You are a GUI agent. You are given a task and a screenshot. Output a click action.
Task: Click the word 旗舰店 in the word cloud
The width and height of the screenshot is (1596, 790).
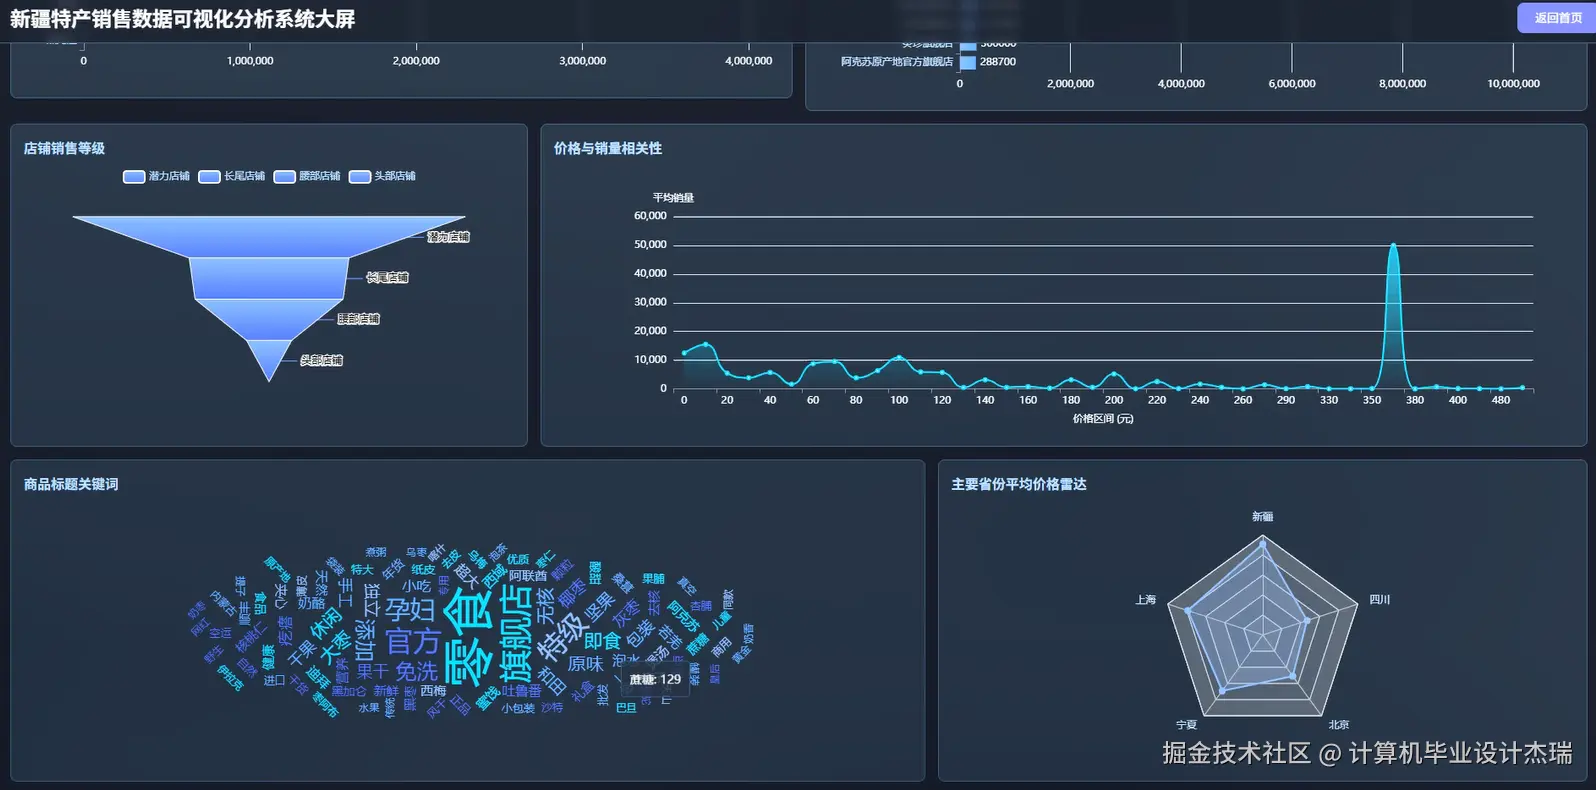(x=516, y=633)
